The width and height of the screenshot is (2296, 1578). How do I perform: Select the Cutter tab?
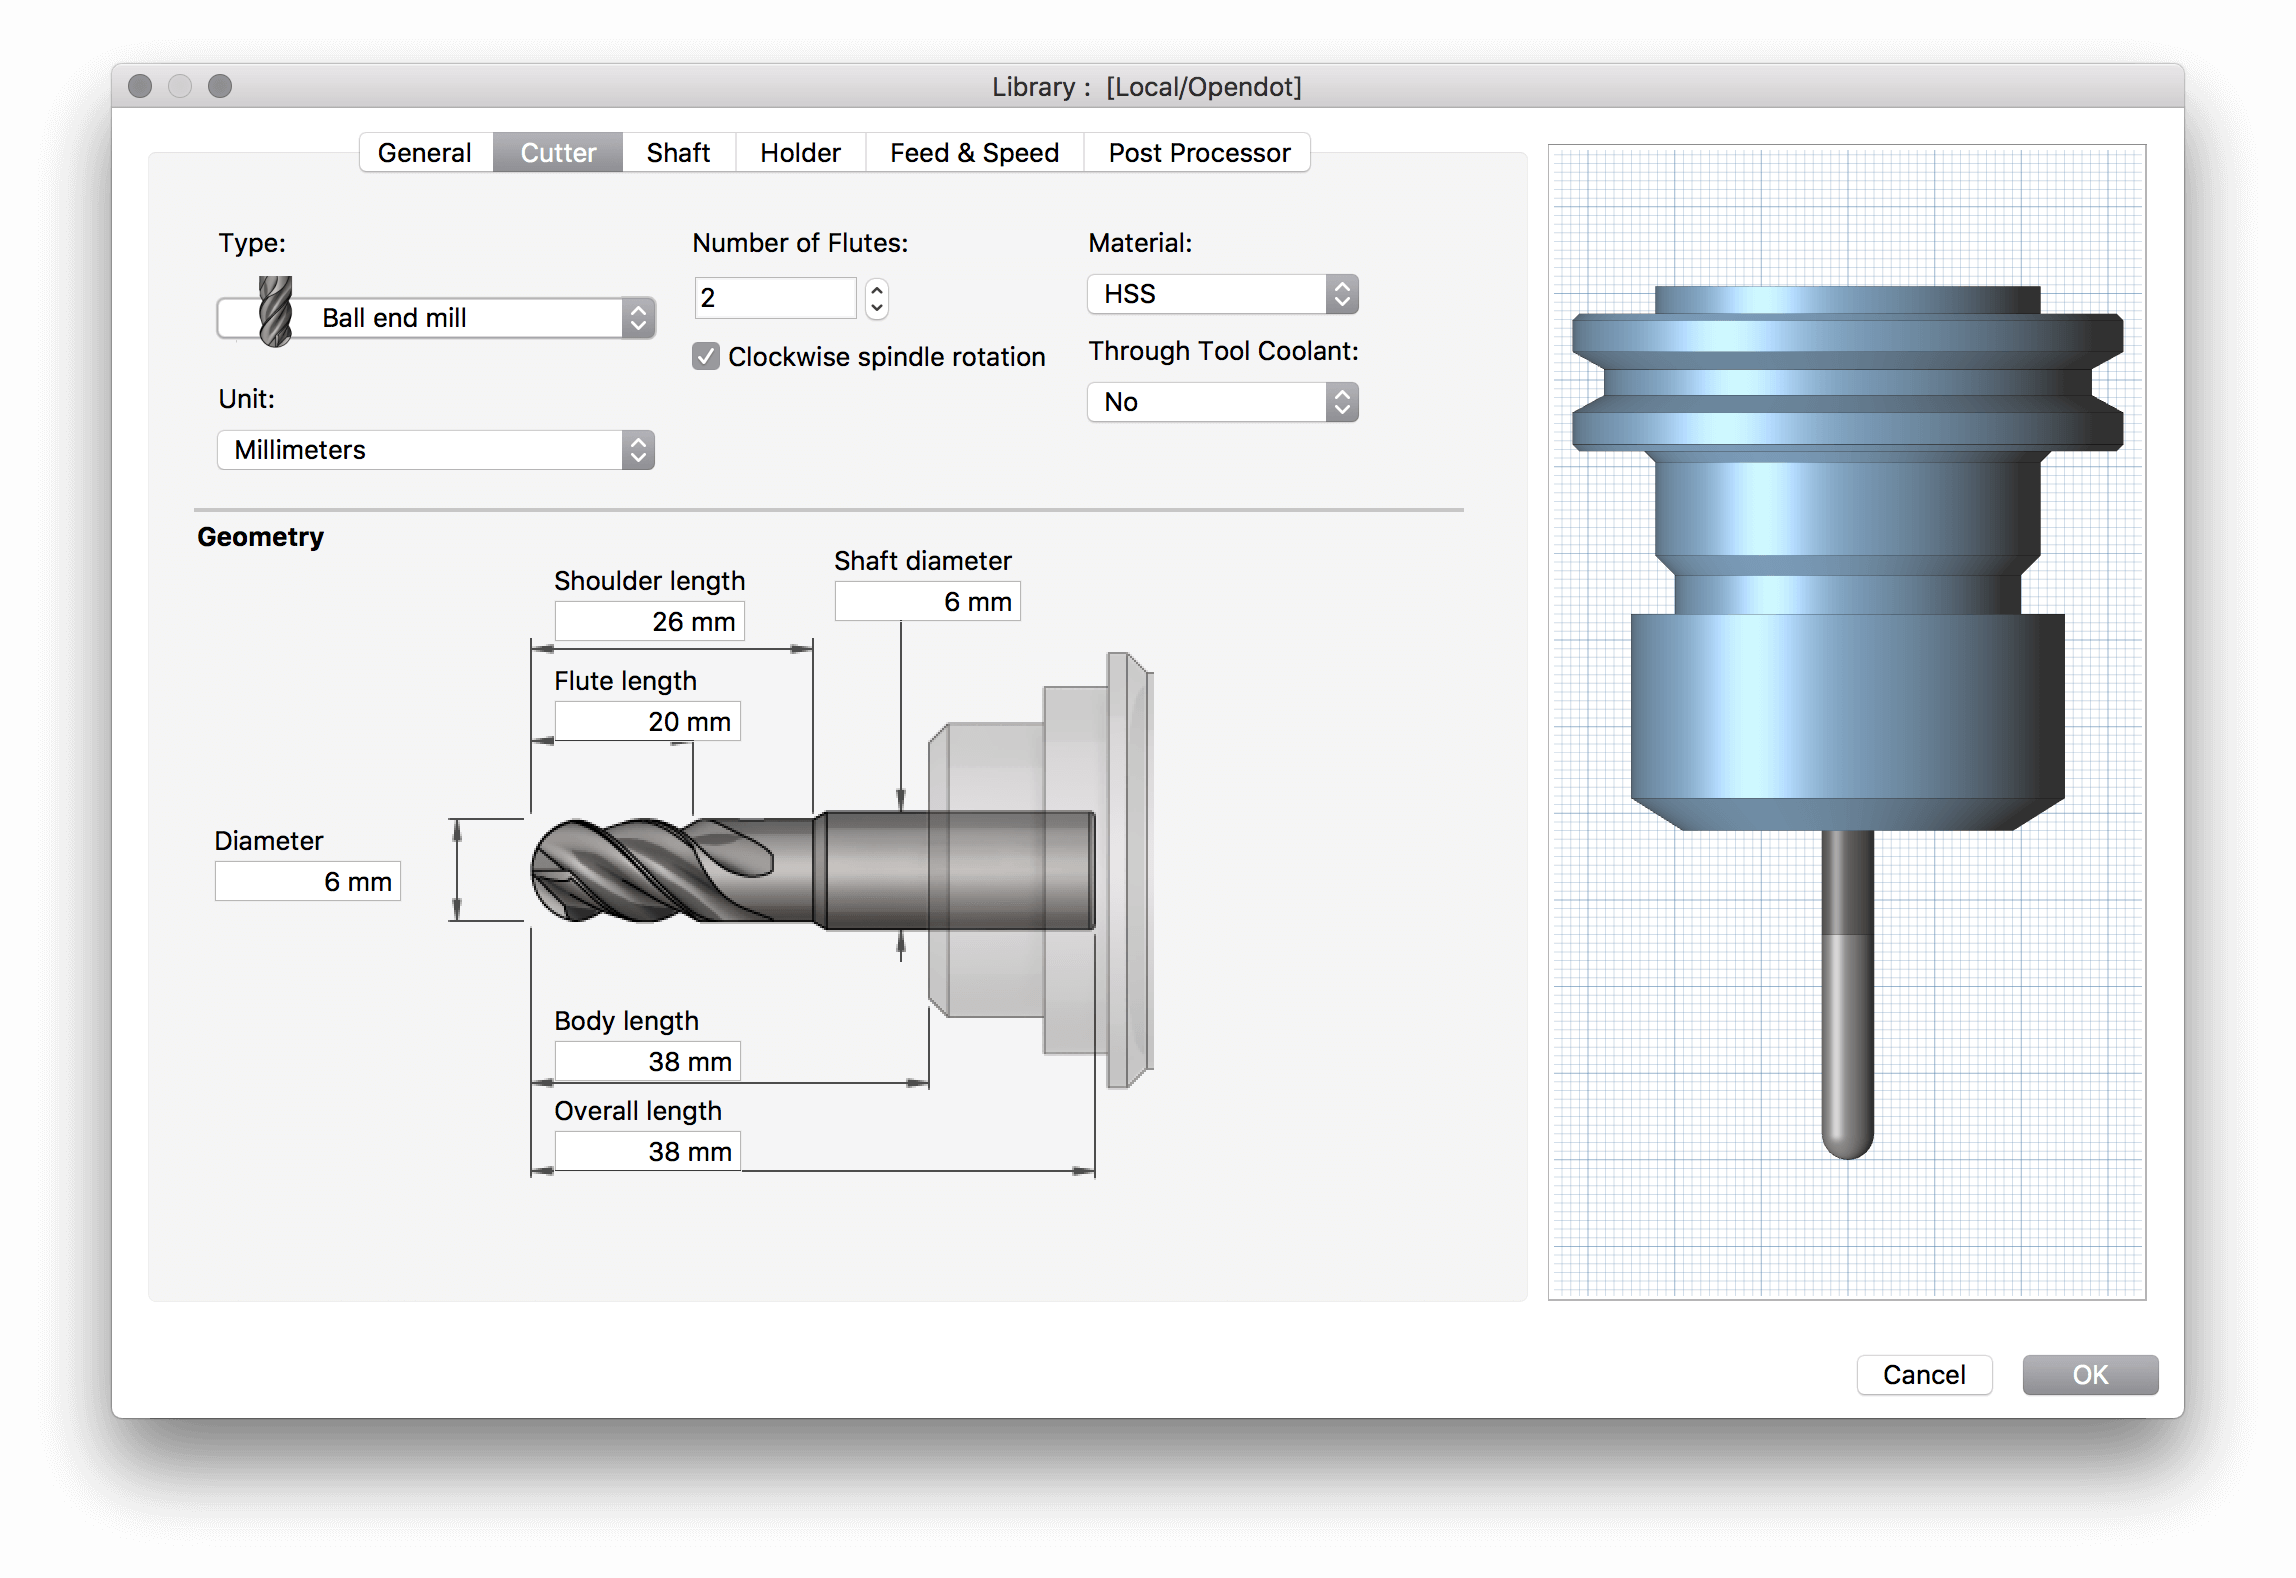(x=558, y=153)
